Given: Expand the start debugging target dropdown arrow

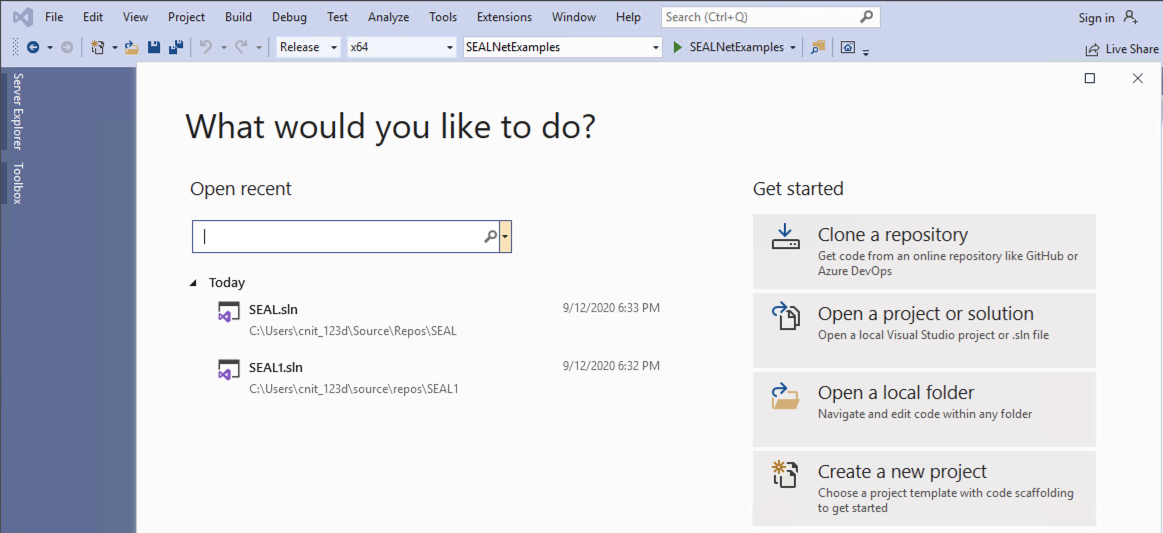Looking at the screenshot, I should pyautogui.click(x=794, y=47).
